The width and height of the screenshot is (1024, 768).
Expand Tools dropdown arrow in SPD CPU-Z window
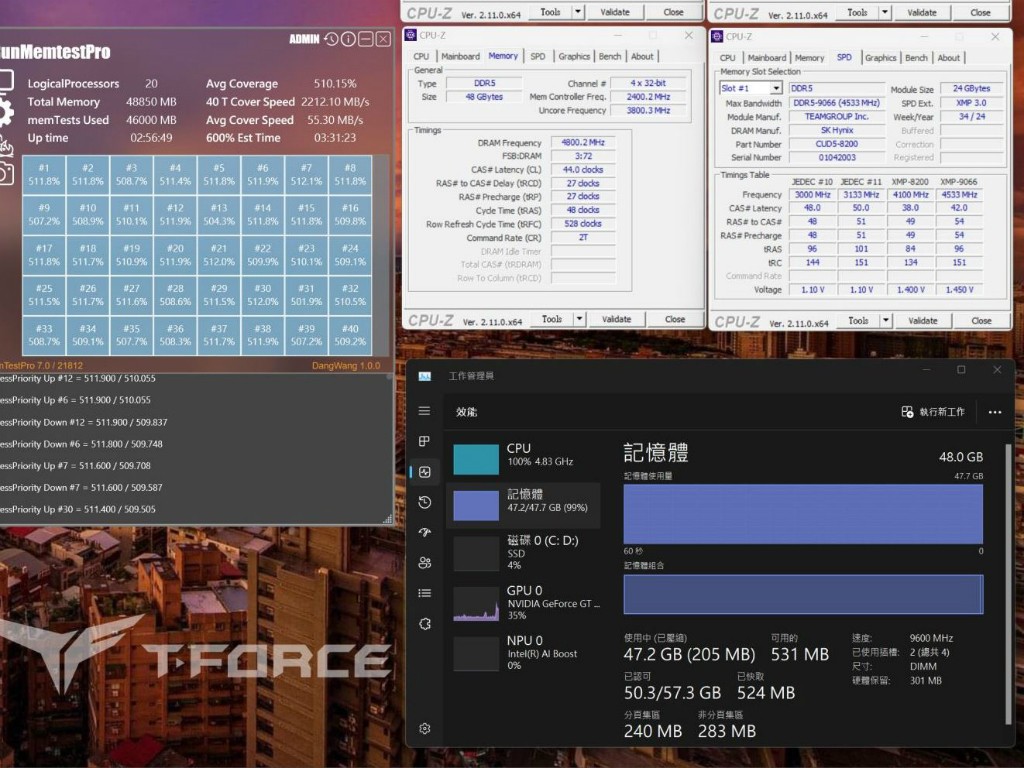click(x=886, y=321)
